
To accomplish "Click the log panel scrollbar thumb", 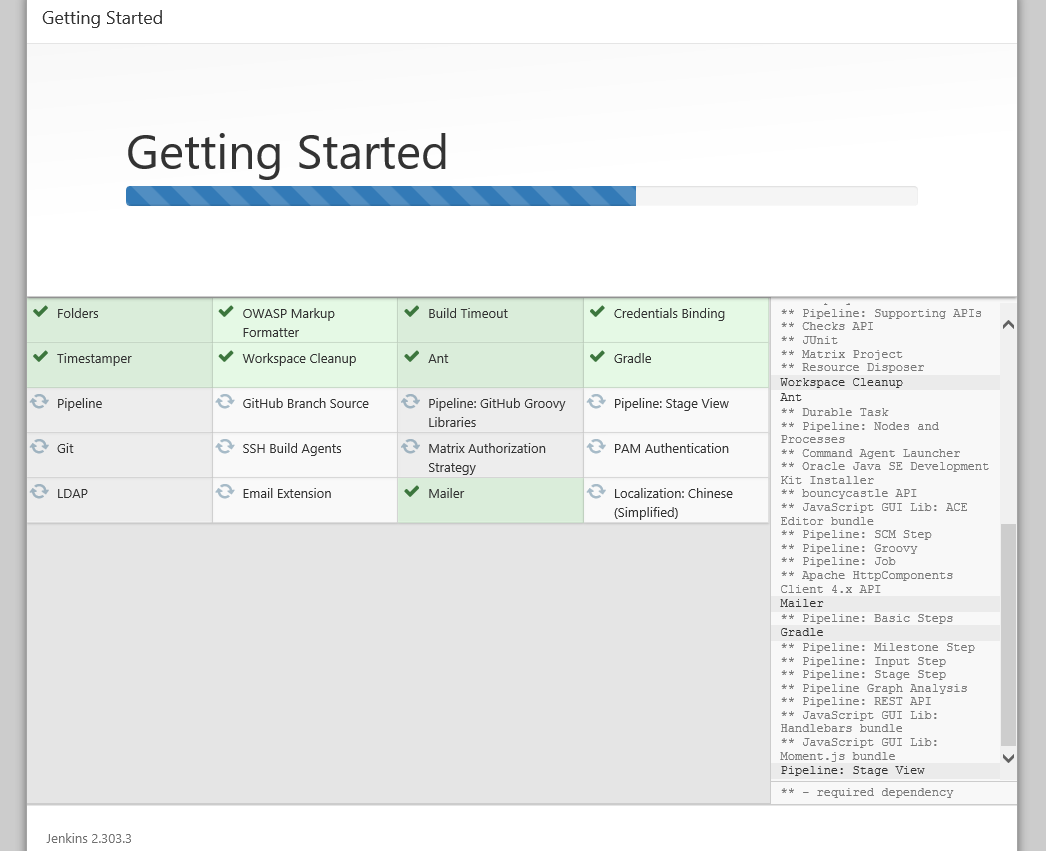I will tap(1009, 634).
